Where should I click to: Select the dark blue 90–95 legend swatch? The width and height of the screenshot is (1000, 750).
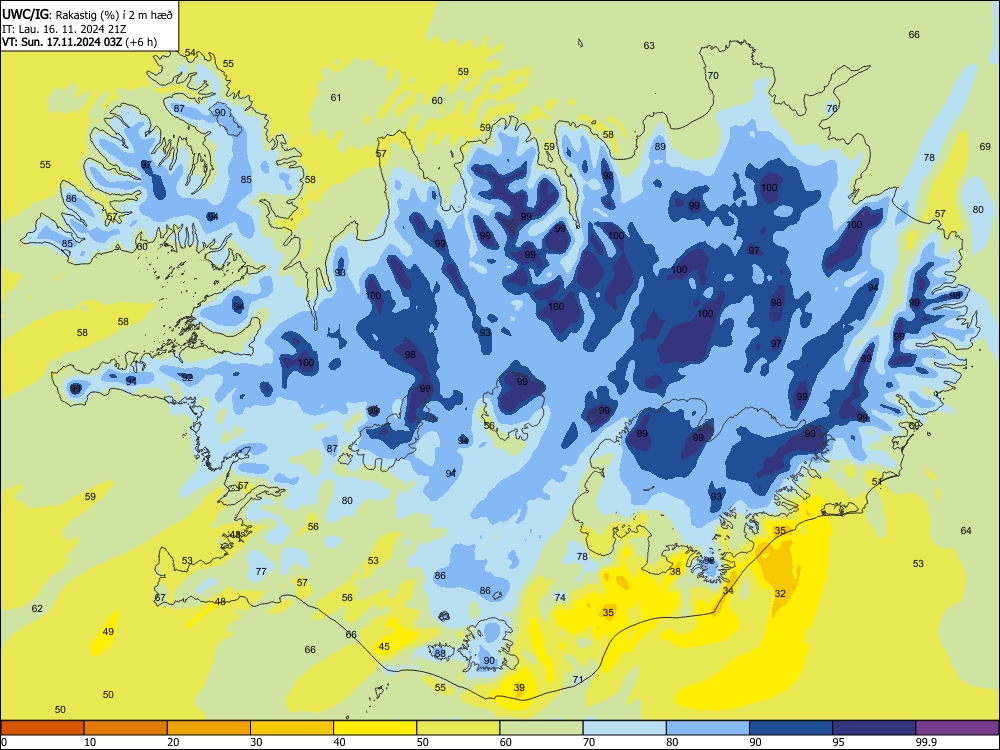coord(791,728)
